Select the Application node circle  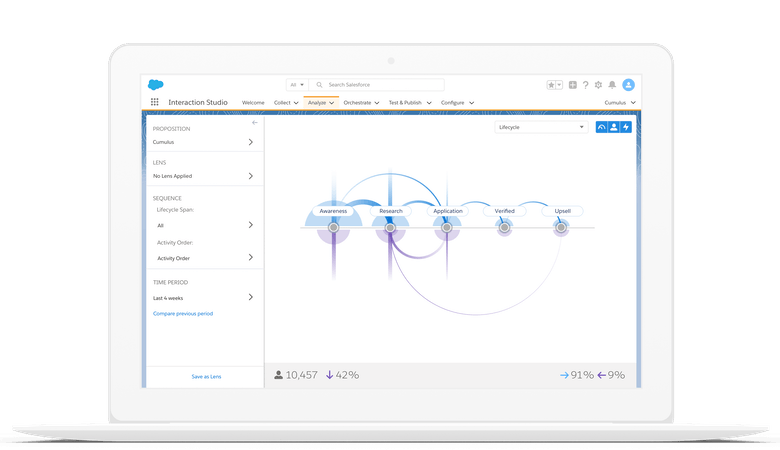[x=447, y=227]
